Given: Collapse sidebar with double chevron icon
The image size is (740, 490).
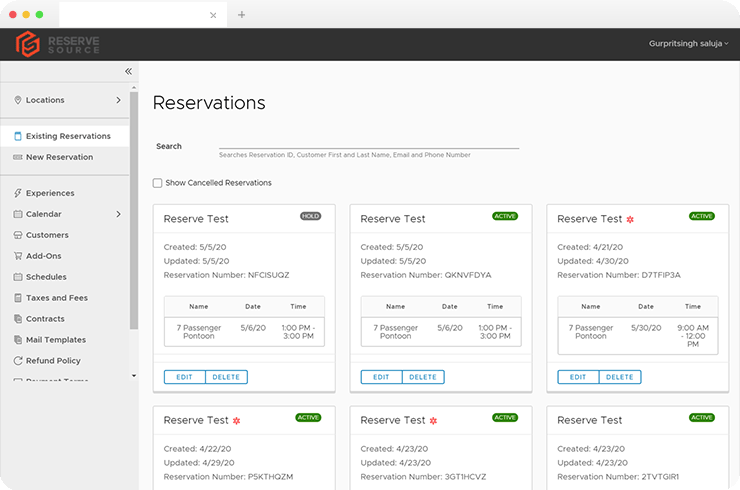Looking at the screenshot, I should [x=128, y=71].
